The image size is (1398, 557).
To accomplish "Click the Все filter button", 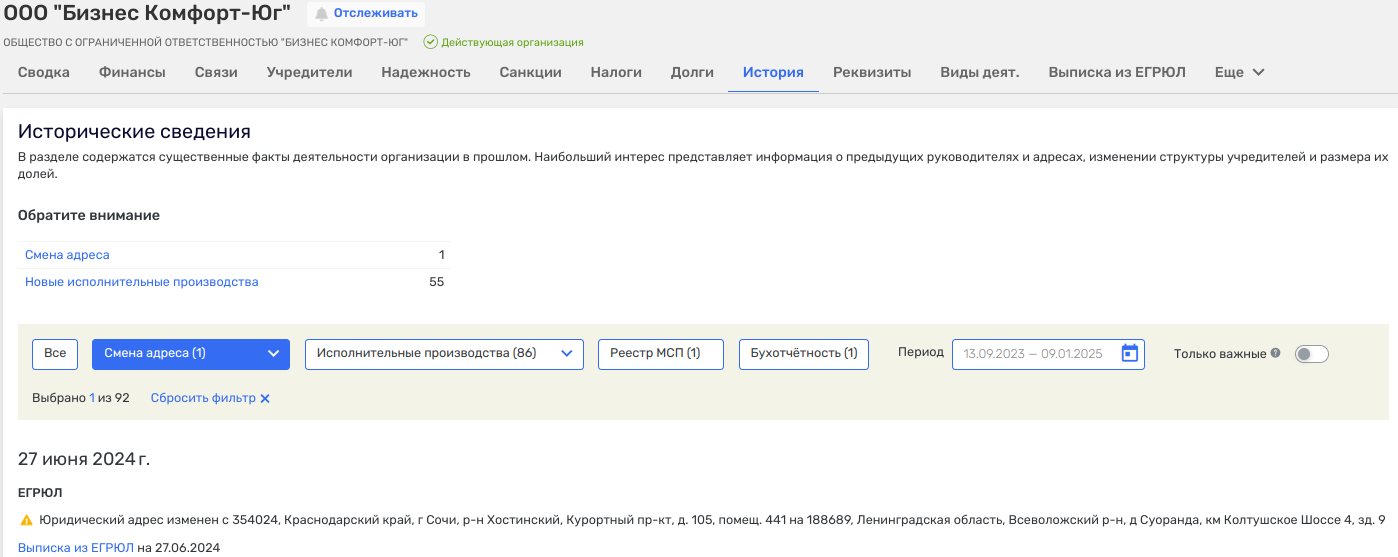I will pos(55,354).
